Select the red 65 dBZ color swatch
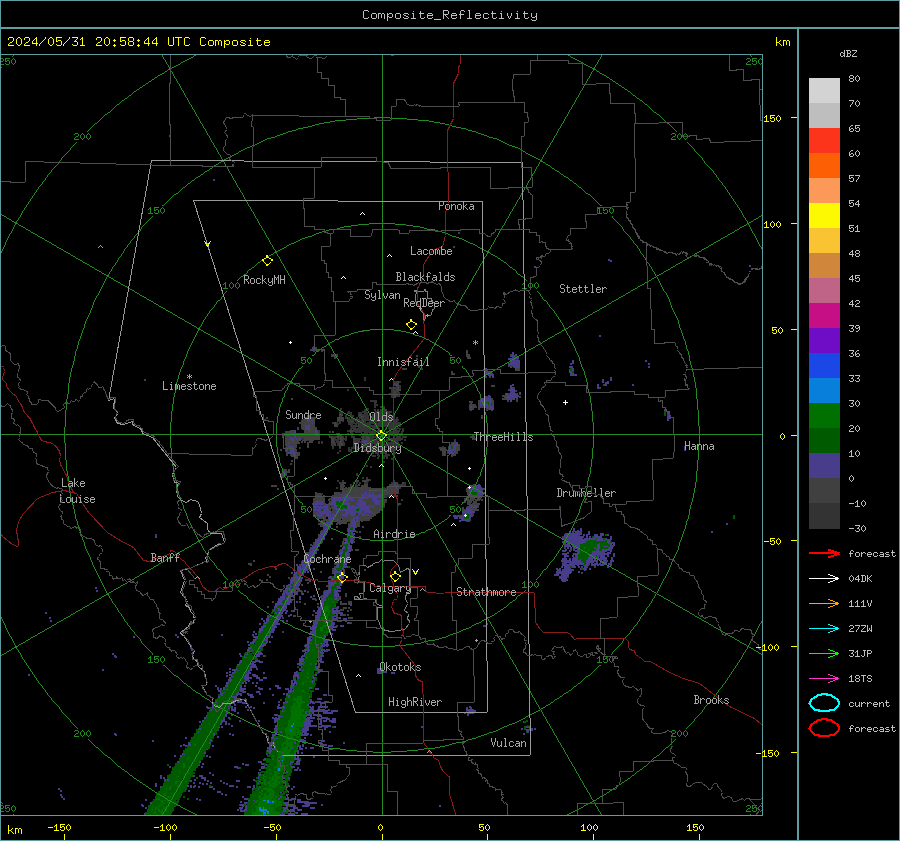Image resolution: width=900 pixels, height=841 pixels. click(824, 140)
